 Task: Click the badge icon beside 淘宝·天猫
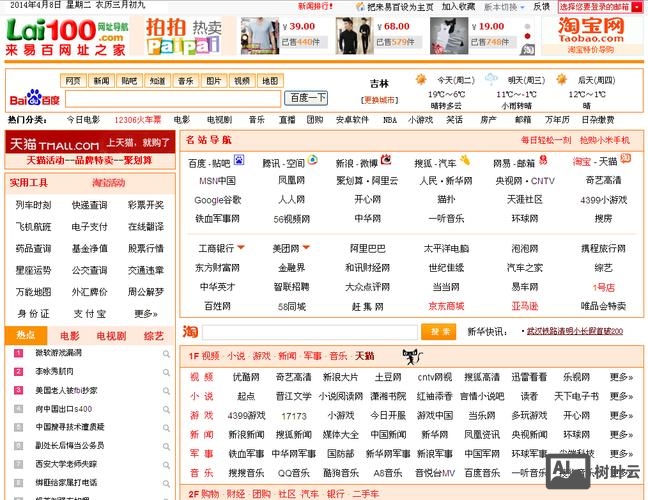[626, 159]
